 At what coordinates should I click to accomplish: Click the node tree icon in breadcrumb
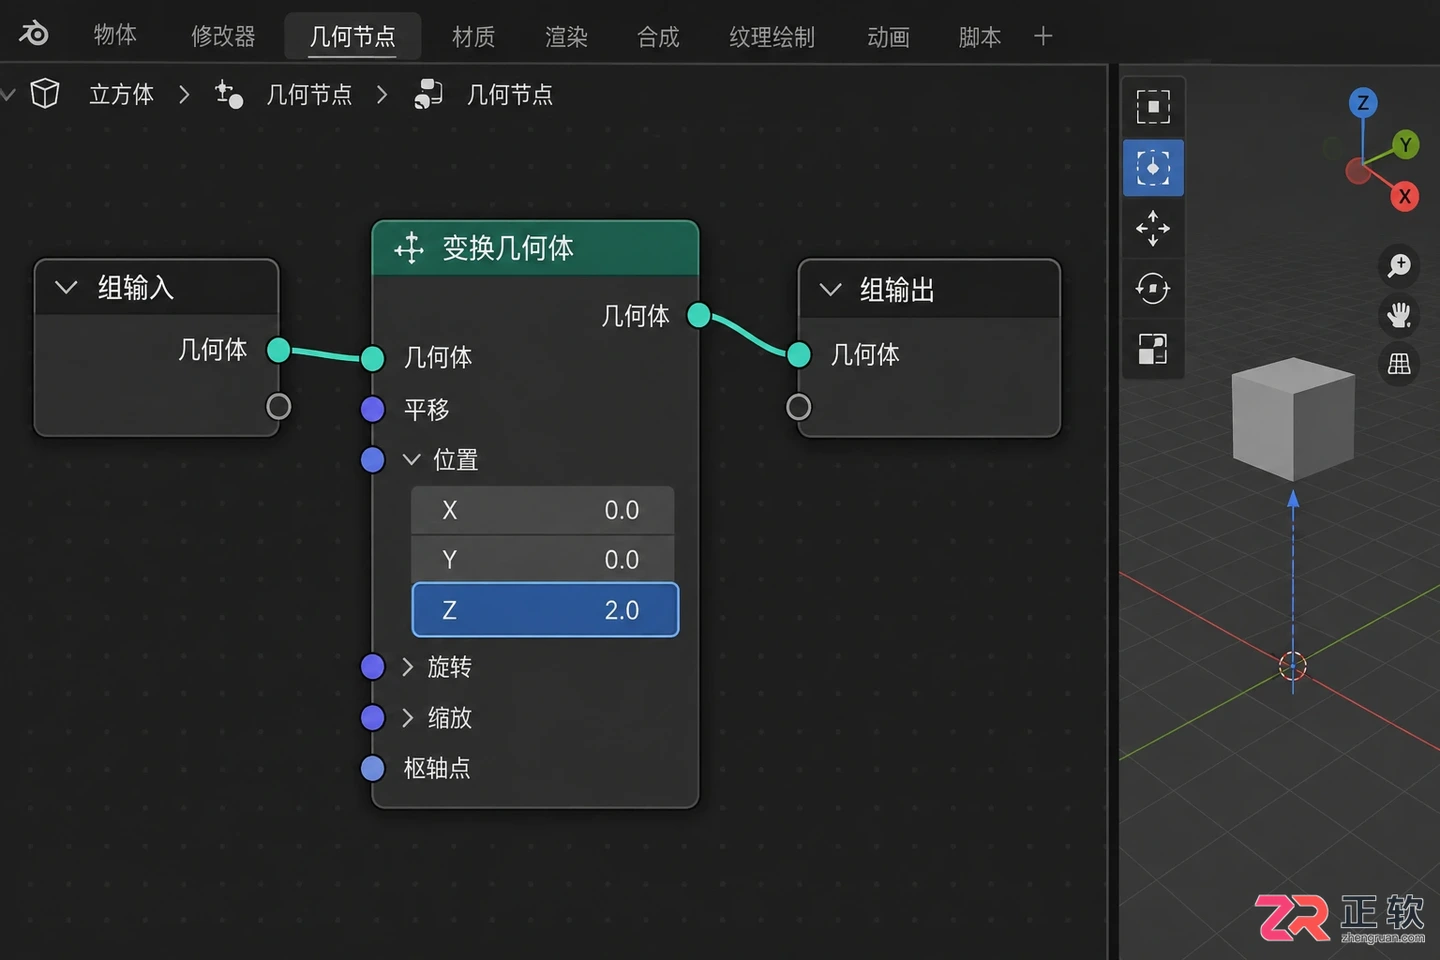pos(428,94)
